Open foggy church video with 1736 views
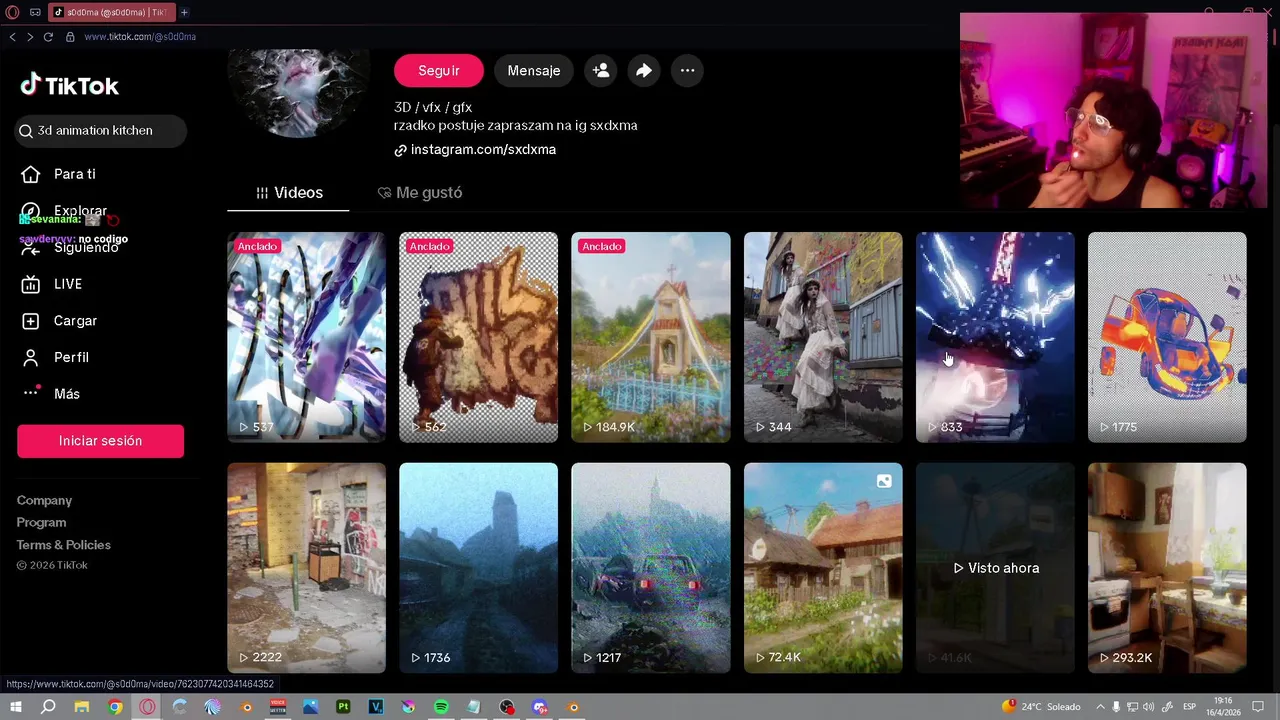This screenshot has width=1280, height=720. (x=478, y=567)
